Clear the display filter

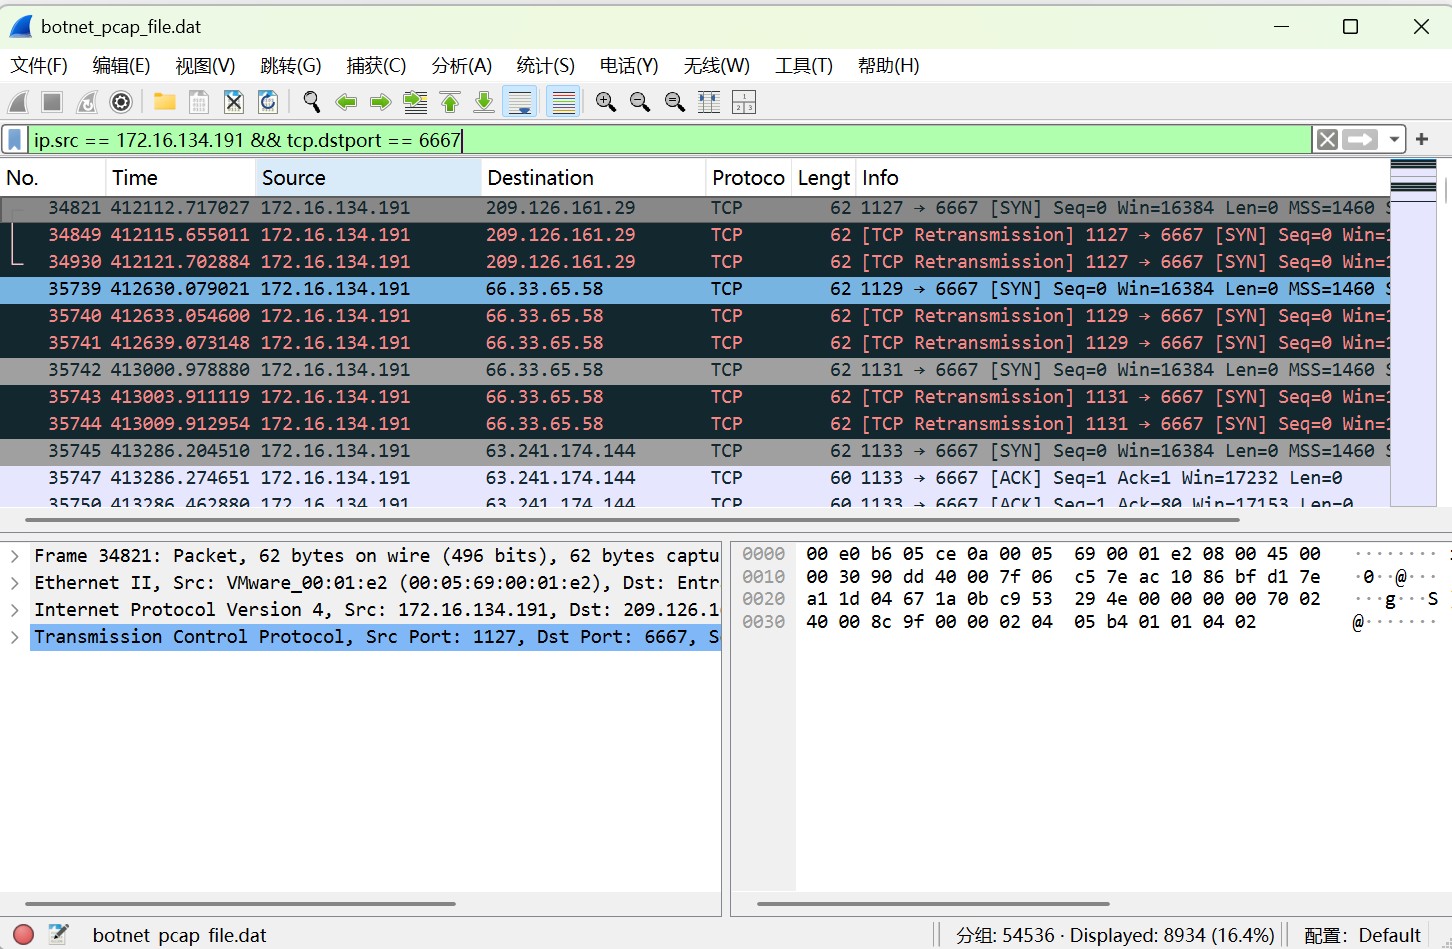click(x=1327, y=140)
